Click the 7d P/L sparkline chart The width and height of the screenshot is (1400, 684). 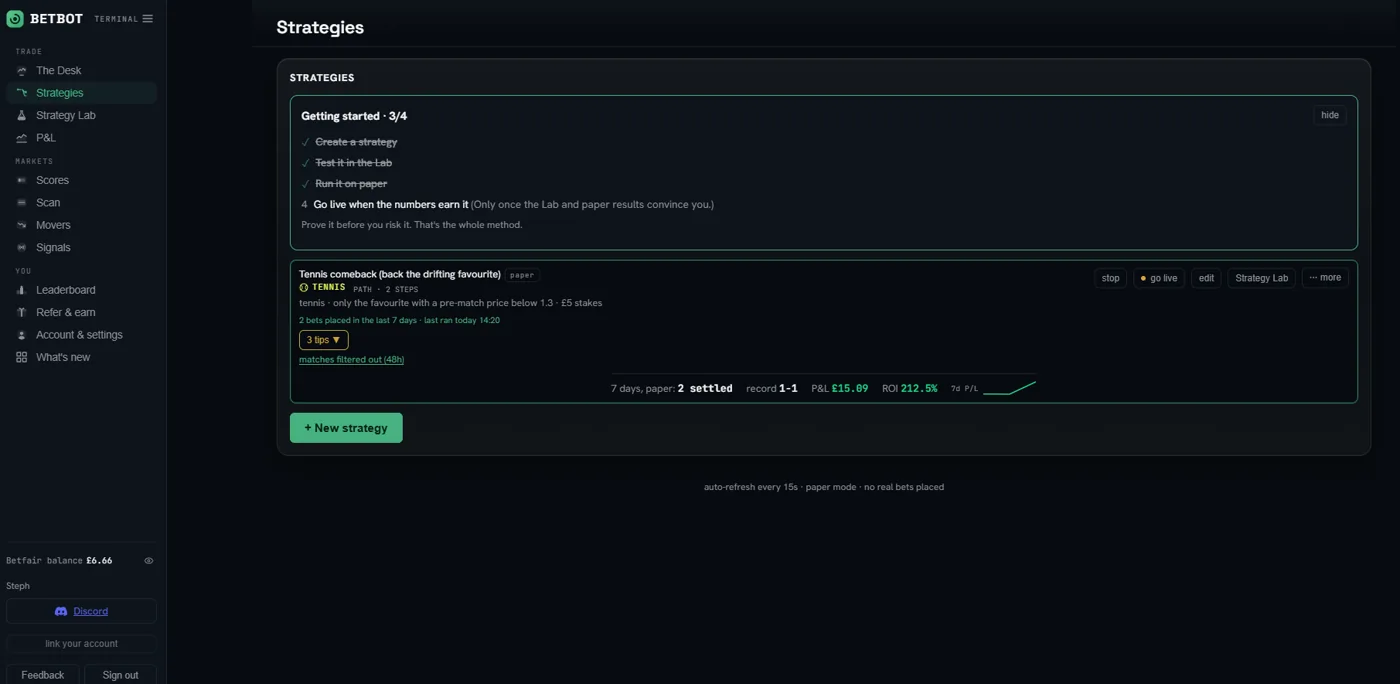(1009, 388)
